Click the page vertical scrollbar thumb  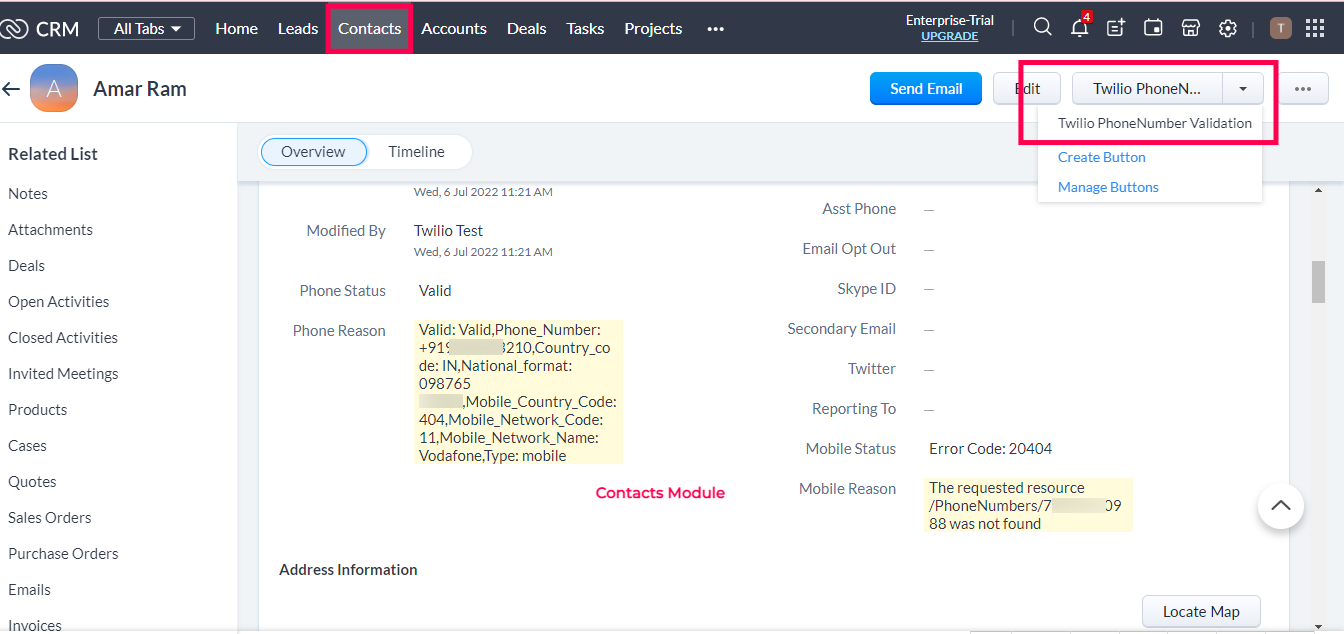[x=1319, y=281]
